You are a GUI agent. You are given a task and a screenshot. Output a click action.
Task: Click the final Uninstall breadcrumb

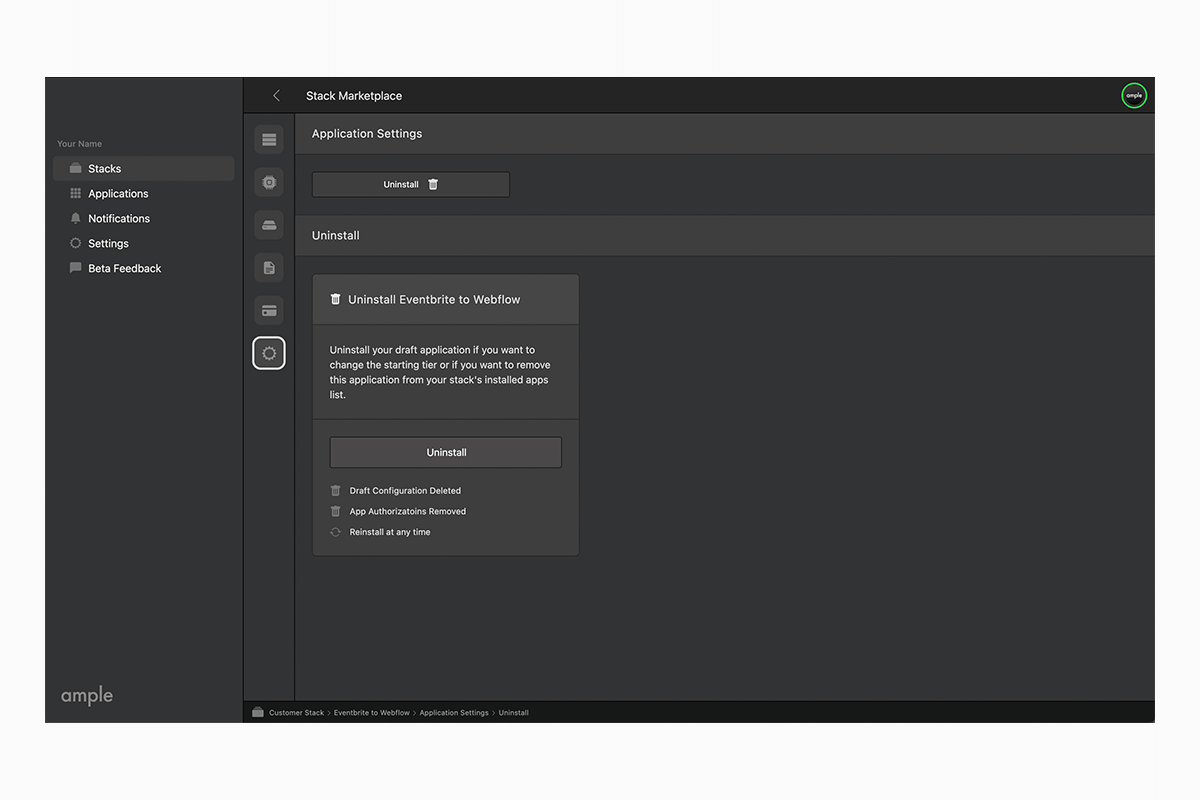(513, 713)
